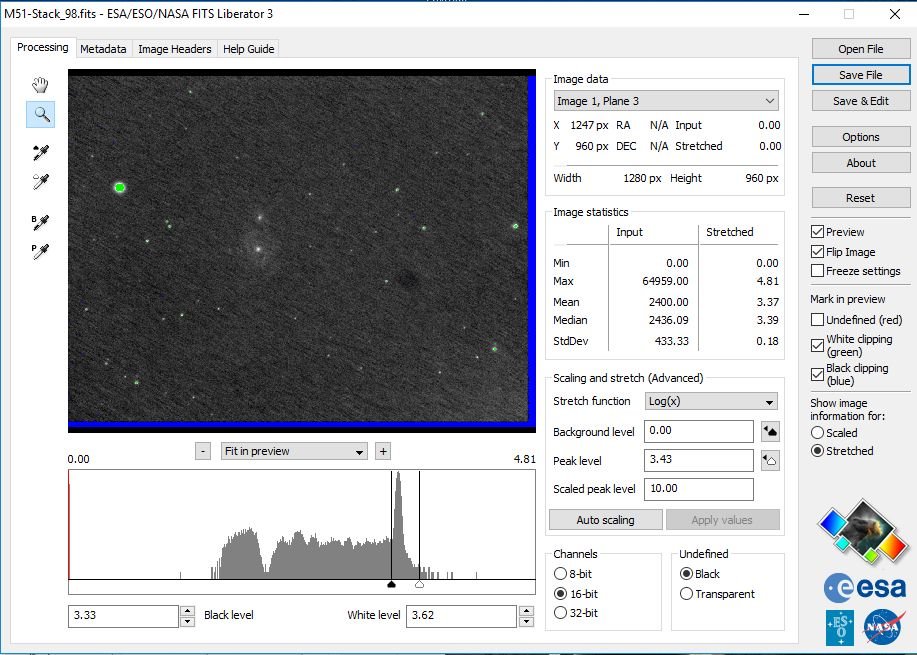This screenshot has width=917, height=655.
Task: Click the Open File button
Action: coord(861,49)
